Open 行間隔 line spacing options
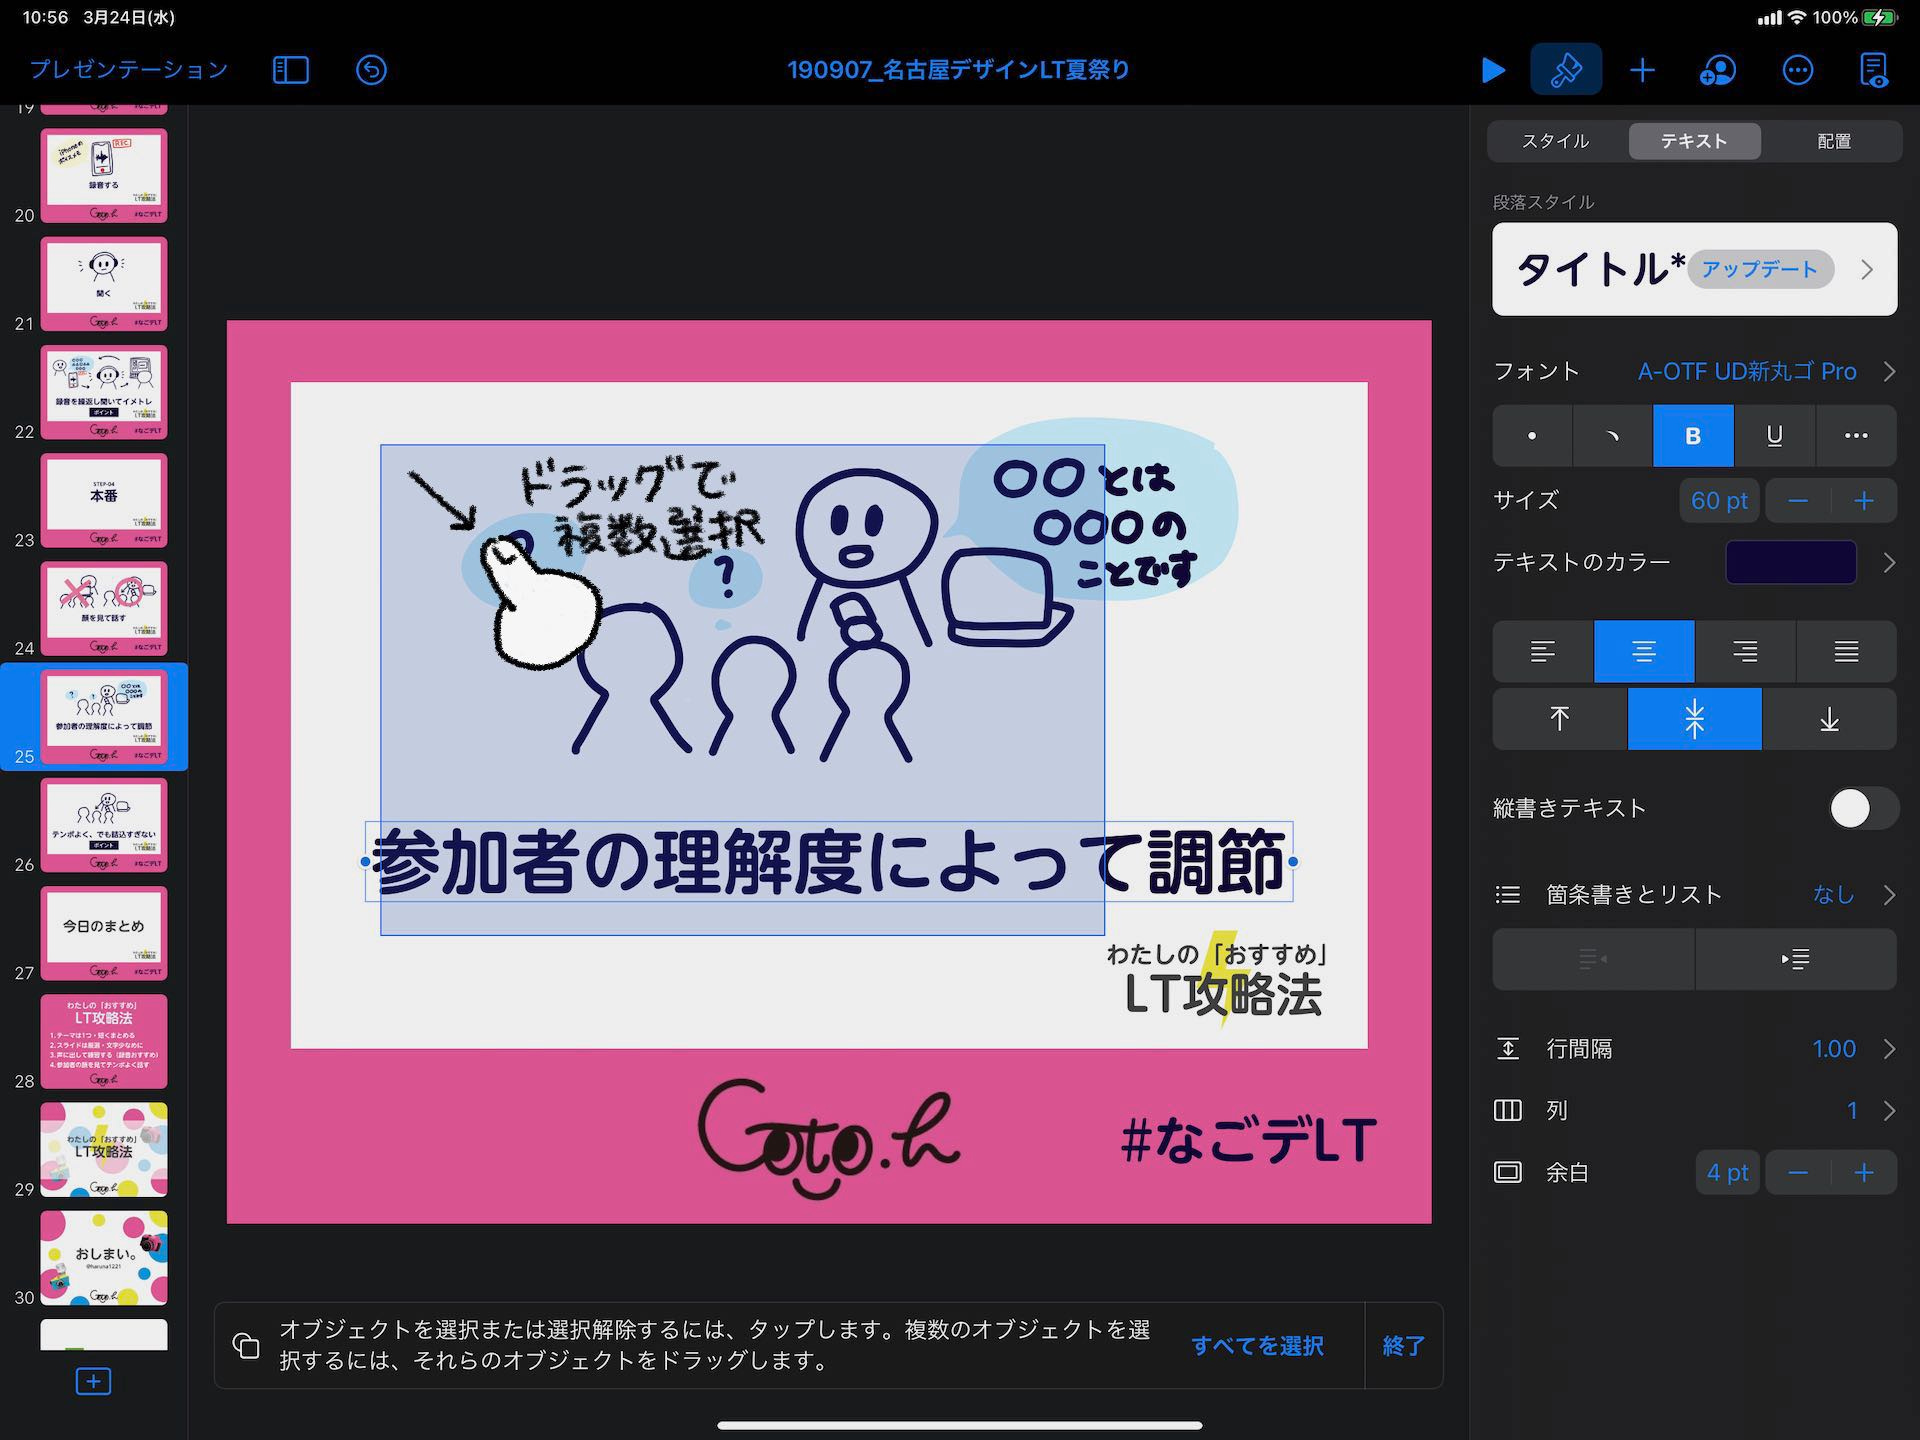 pyautogui.click(x=1695, y=1049)
